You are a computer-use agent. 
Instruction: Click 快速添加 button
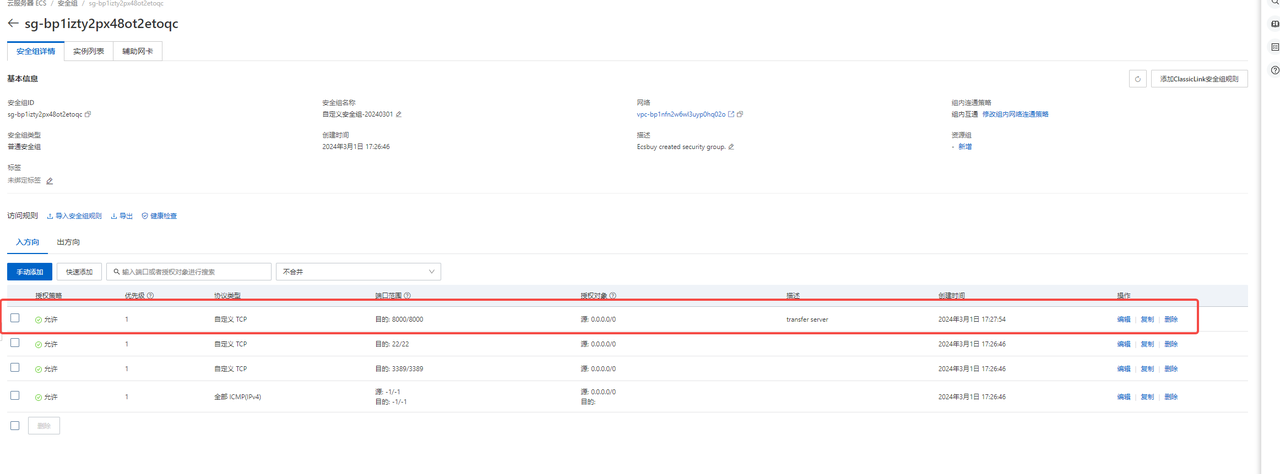click(x=79, y=271)
